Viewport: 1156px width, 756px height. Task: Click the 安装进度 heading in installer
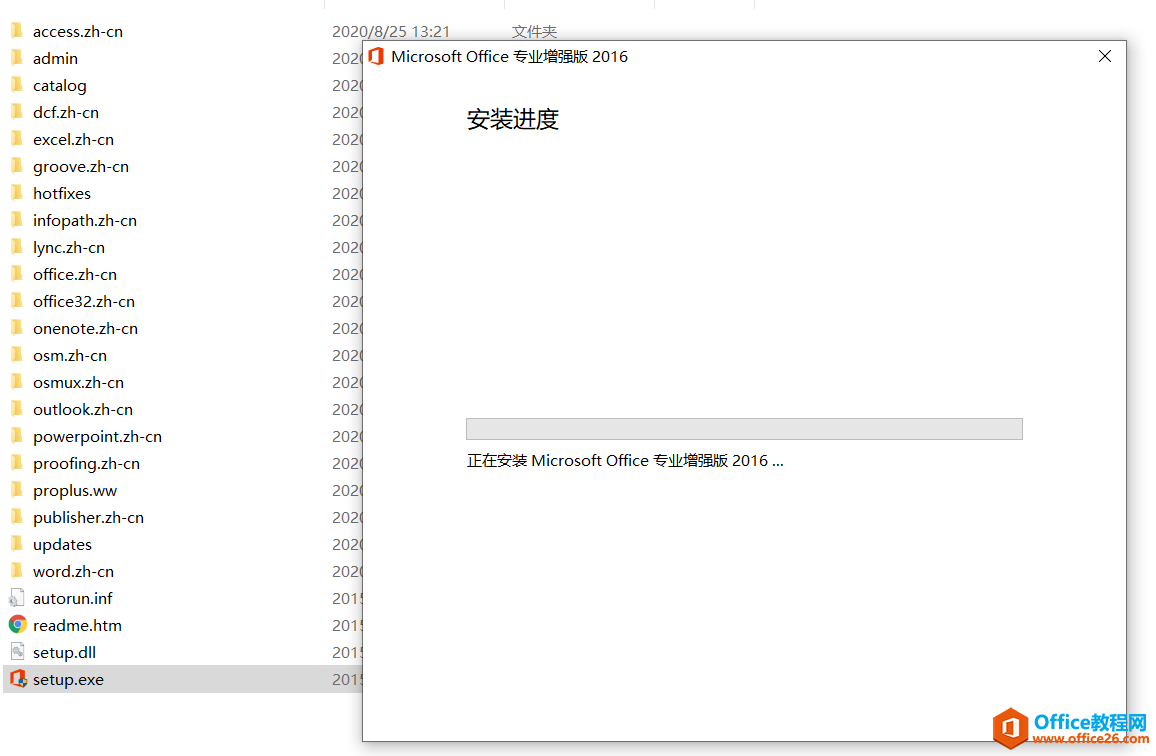(512, 119)
